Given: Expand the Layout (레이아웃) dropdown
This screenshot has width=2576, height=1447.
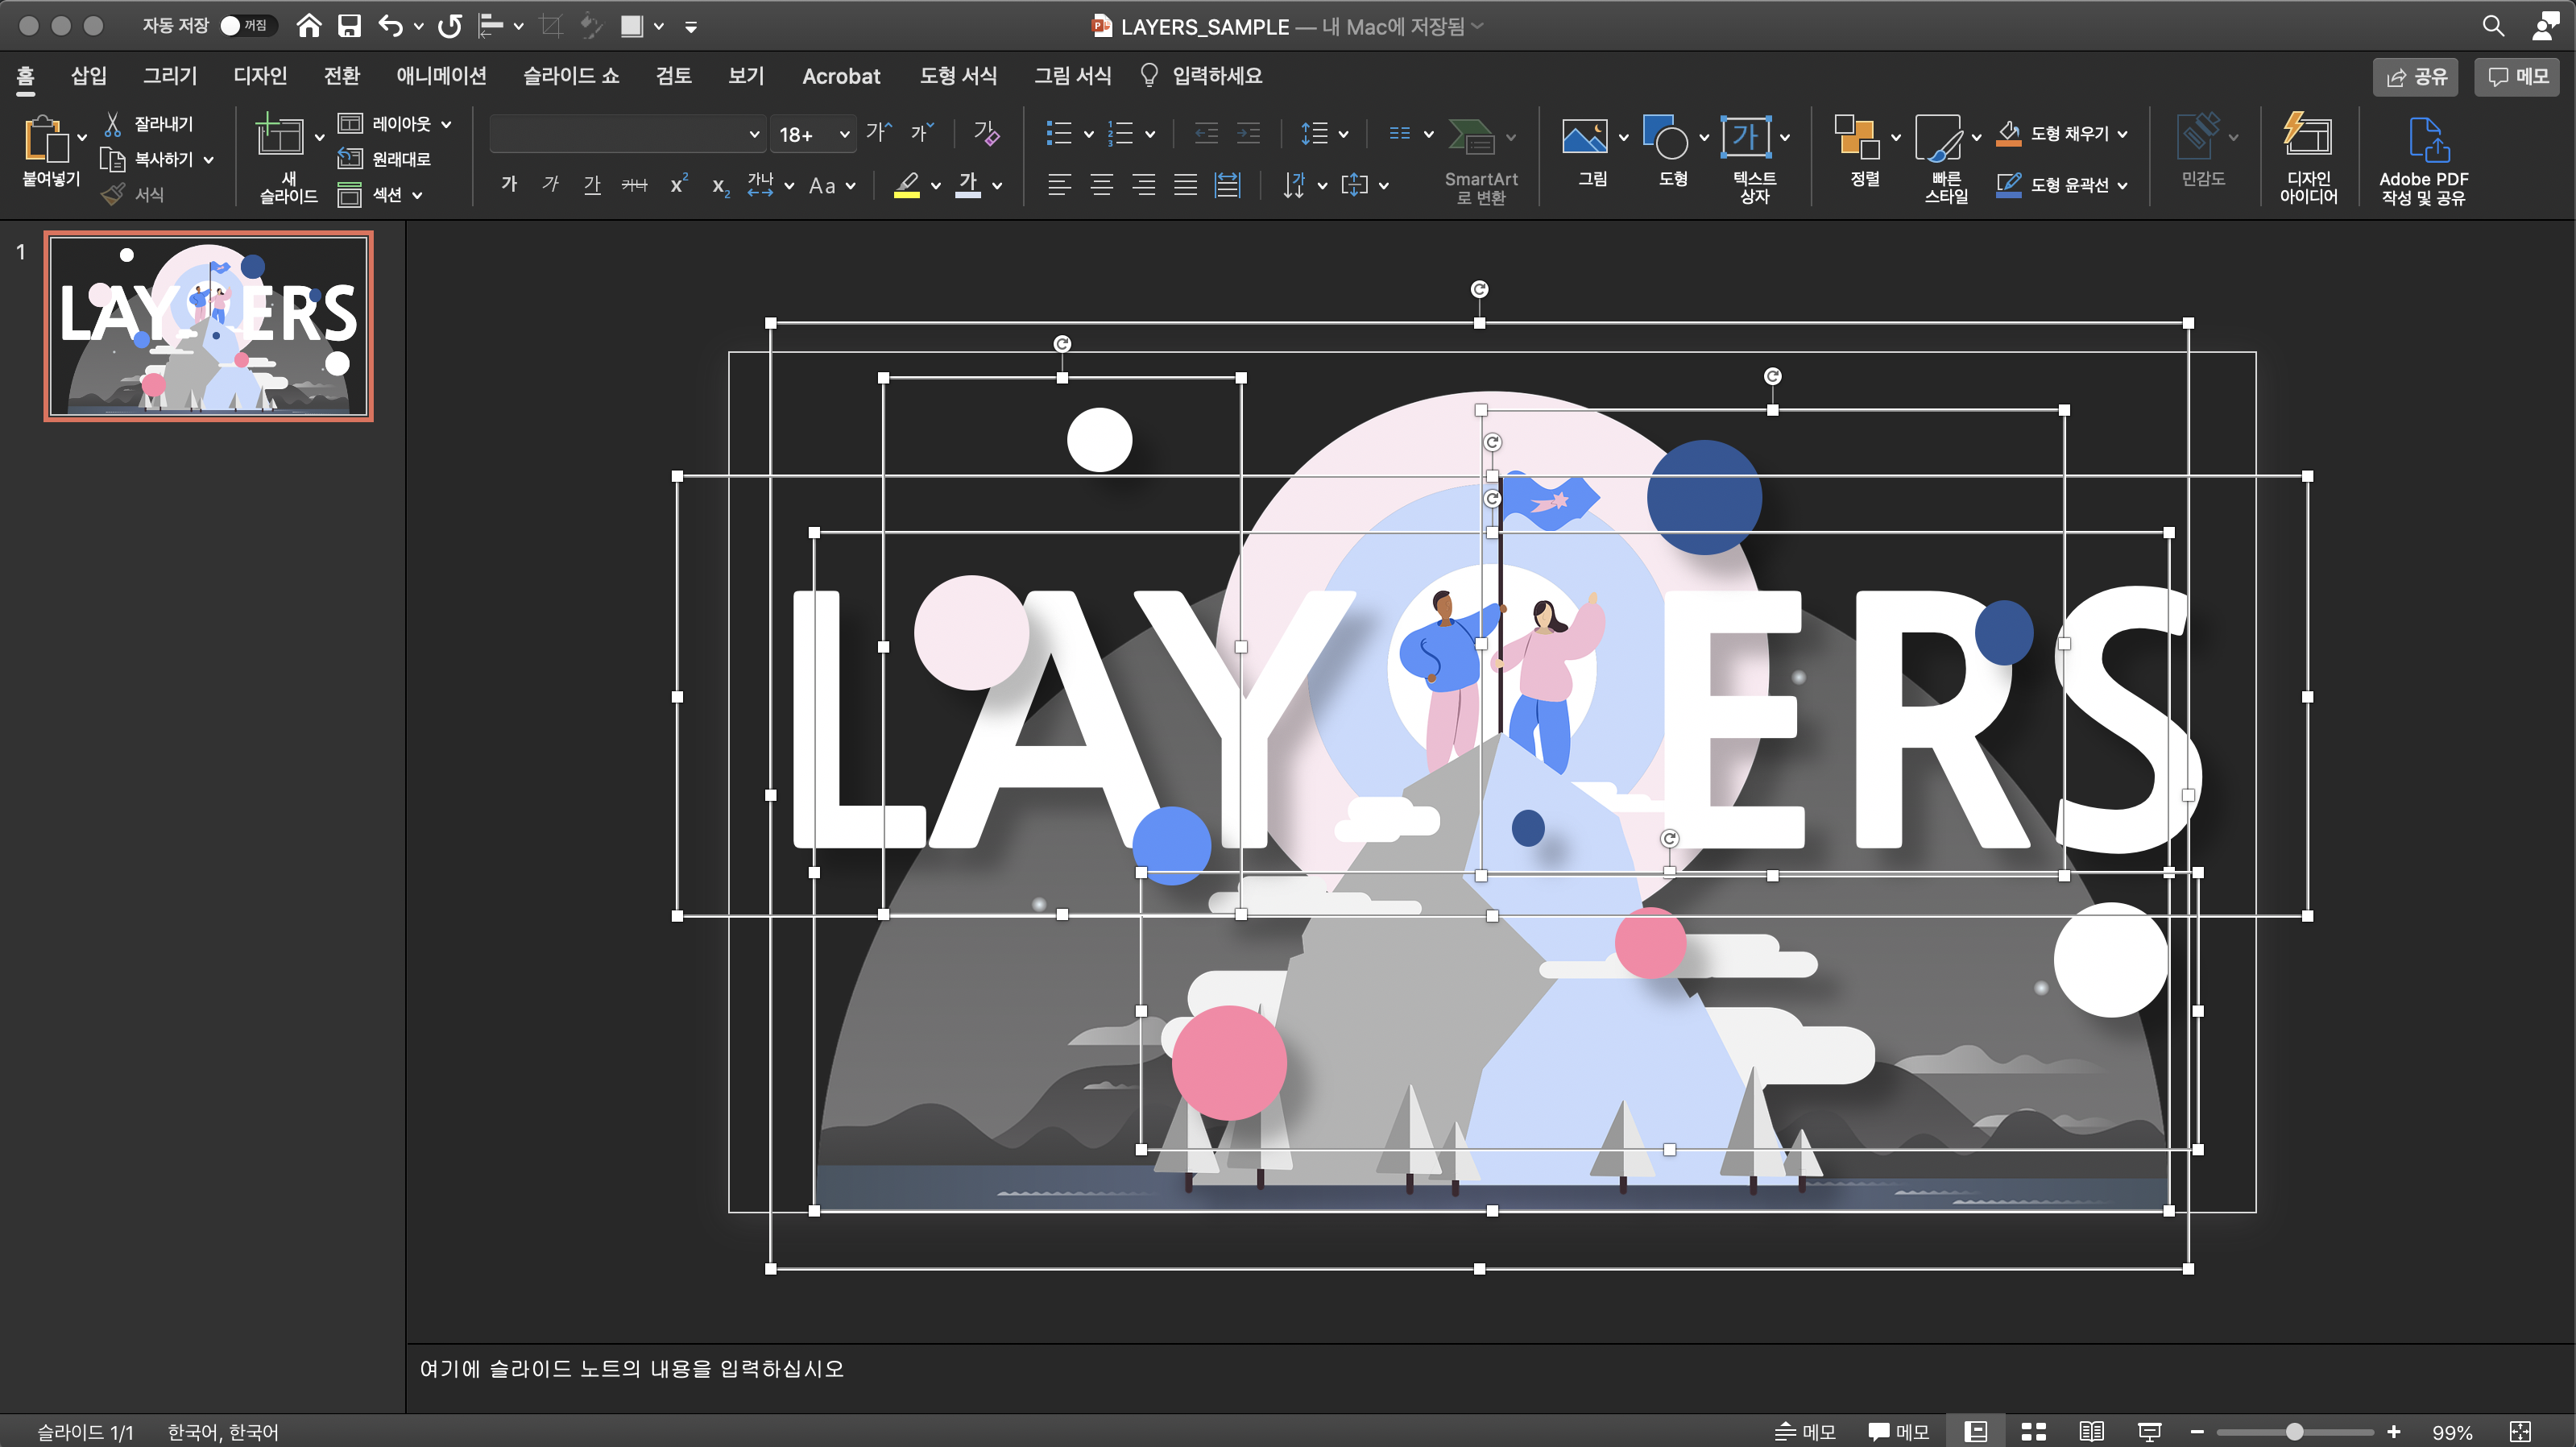Looking at the screenshot, I should coord(446,124).
